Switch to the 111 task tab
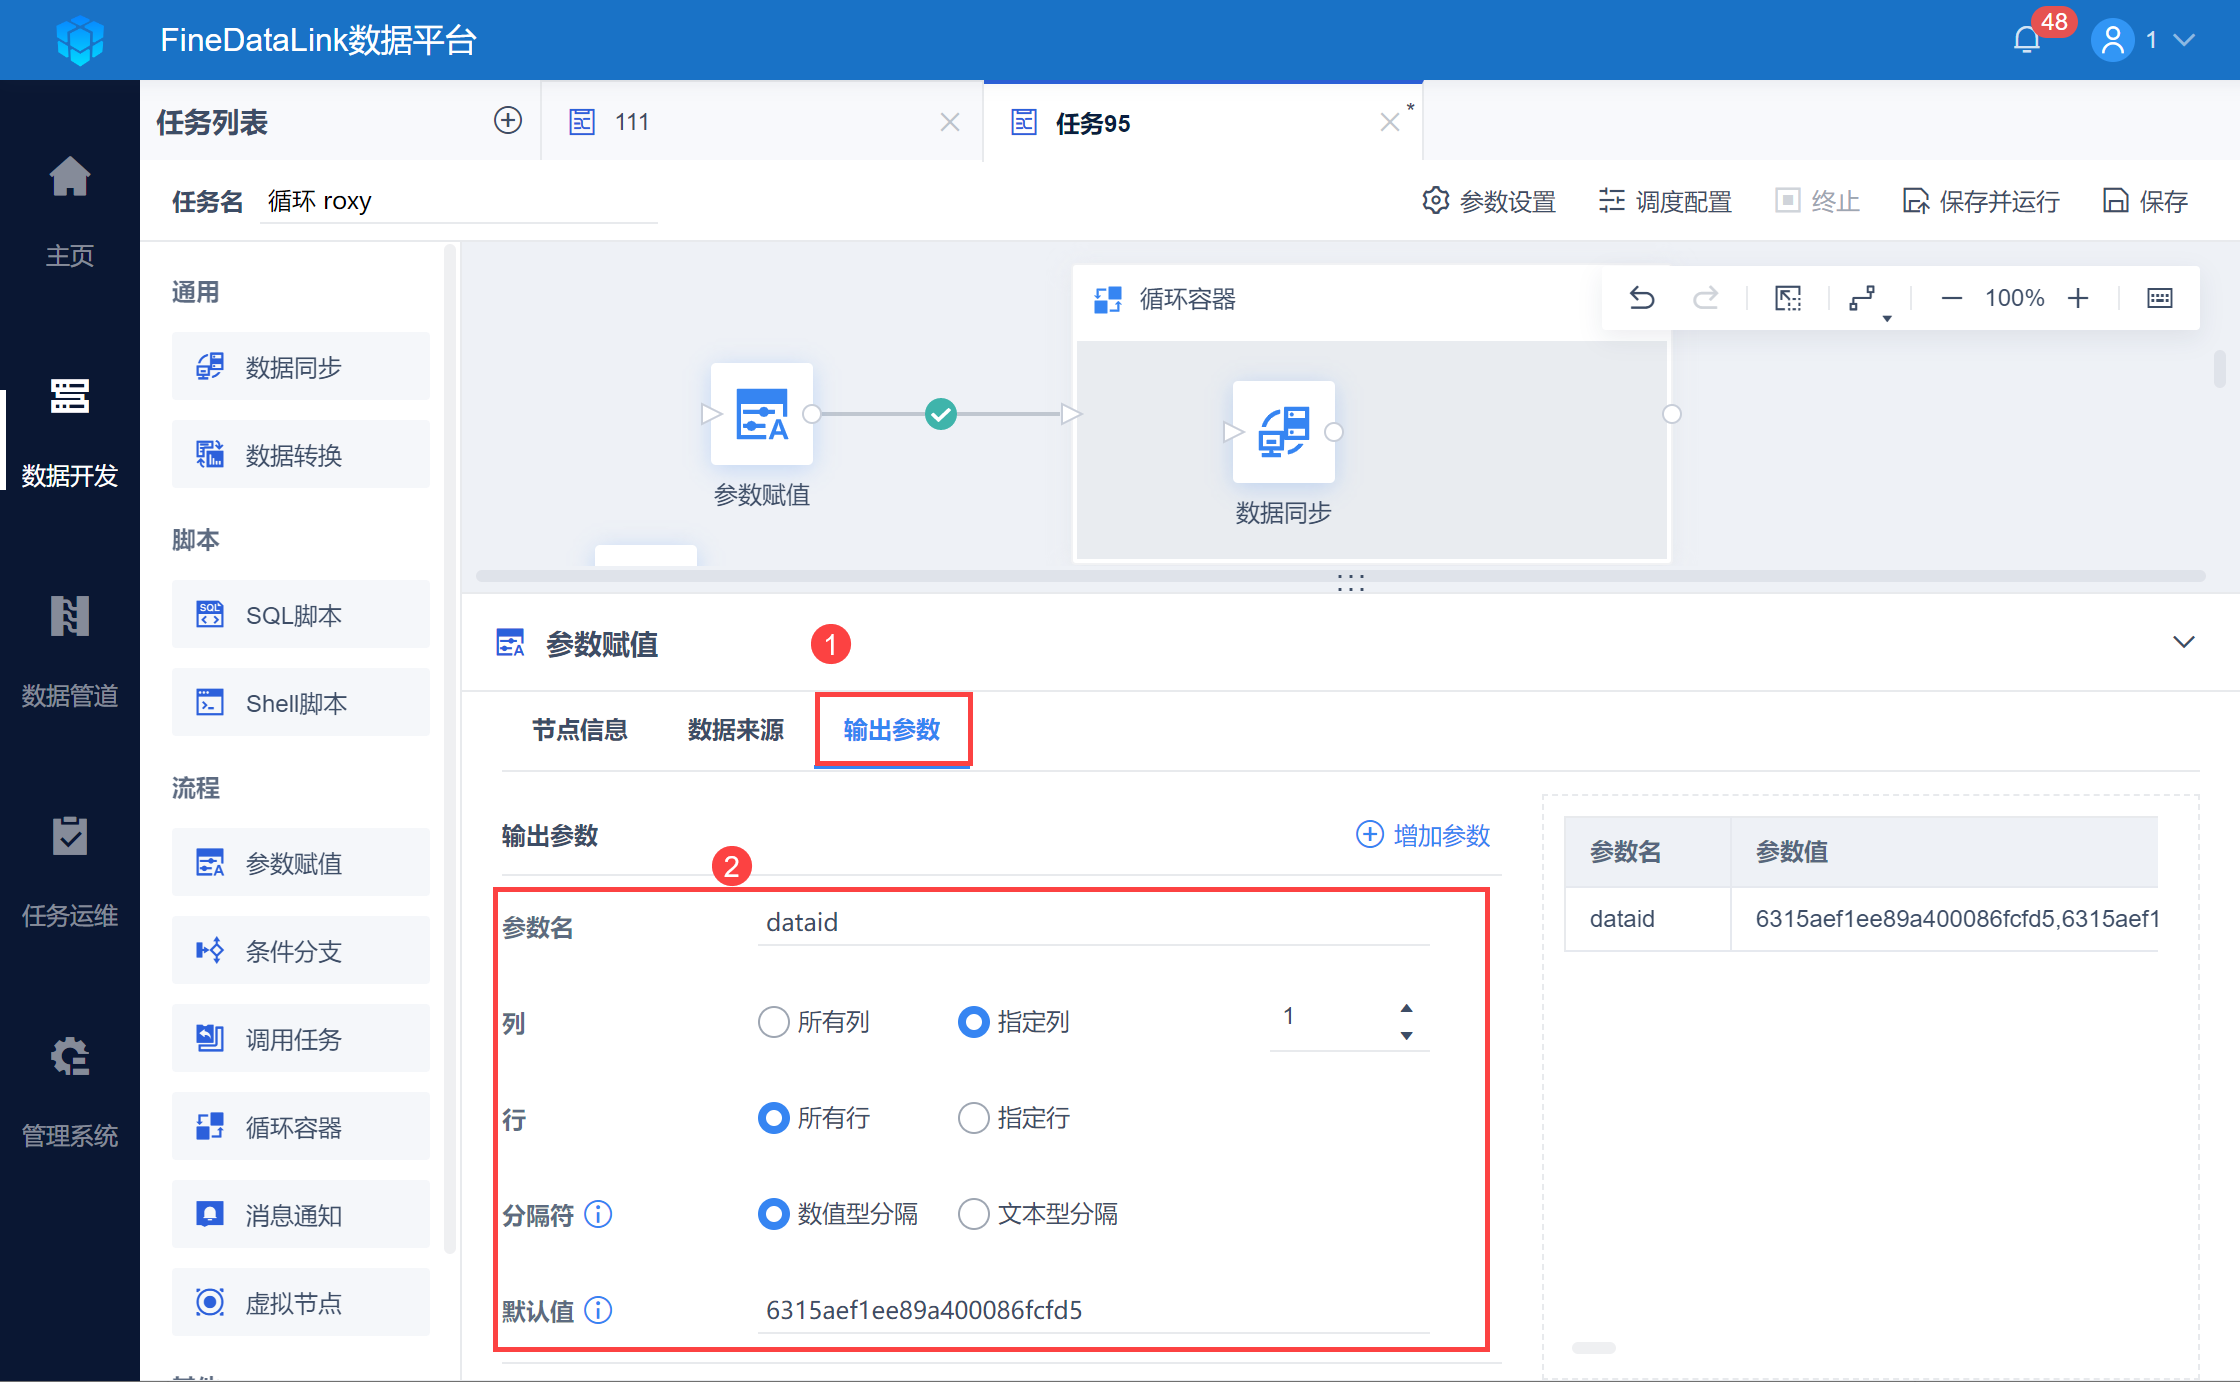2240x1382 pixels. click(x=632, y=122)
